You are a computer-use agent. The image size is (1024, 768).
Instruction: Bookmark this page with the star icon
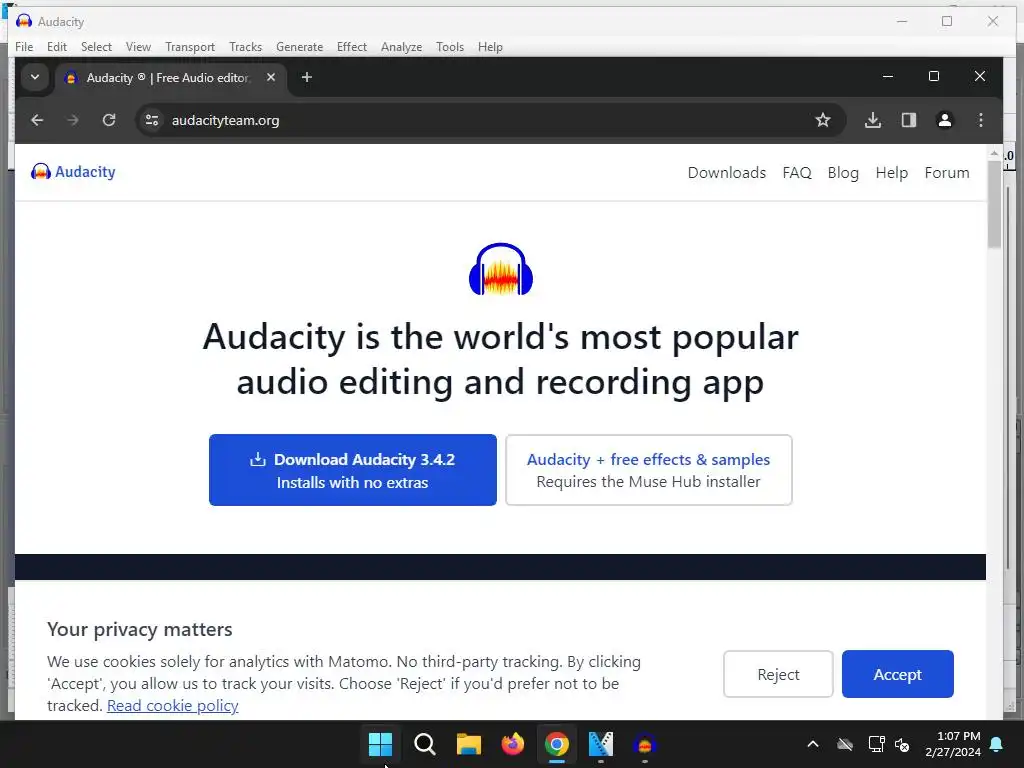[x=823, y=120]
